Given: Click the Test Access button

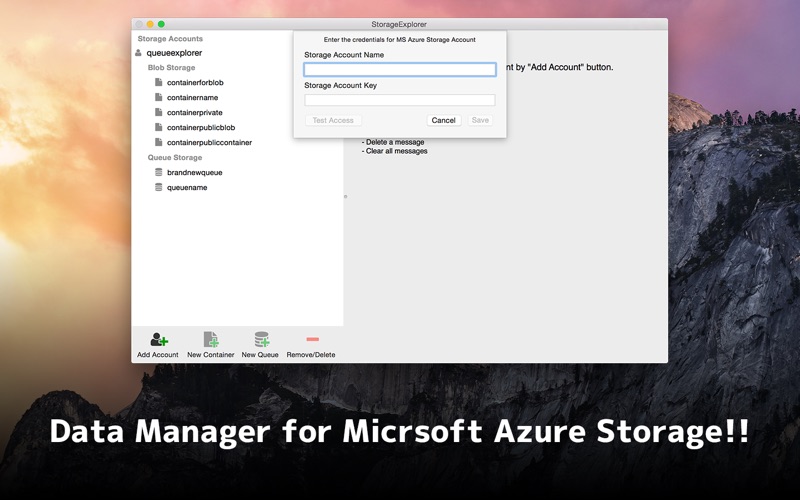Looking at the screenshot, I should (333, 120).
